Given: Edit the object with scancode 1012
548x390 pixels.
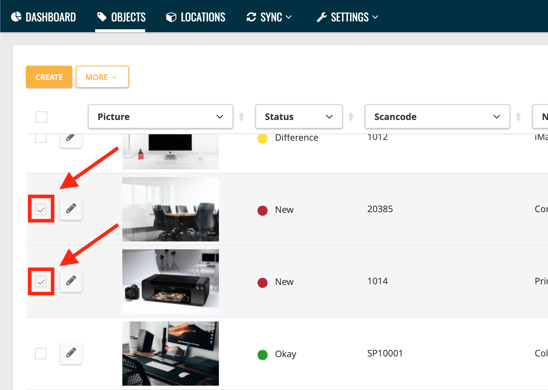Looking at the screenshot, I should (x=71, y=139).
